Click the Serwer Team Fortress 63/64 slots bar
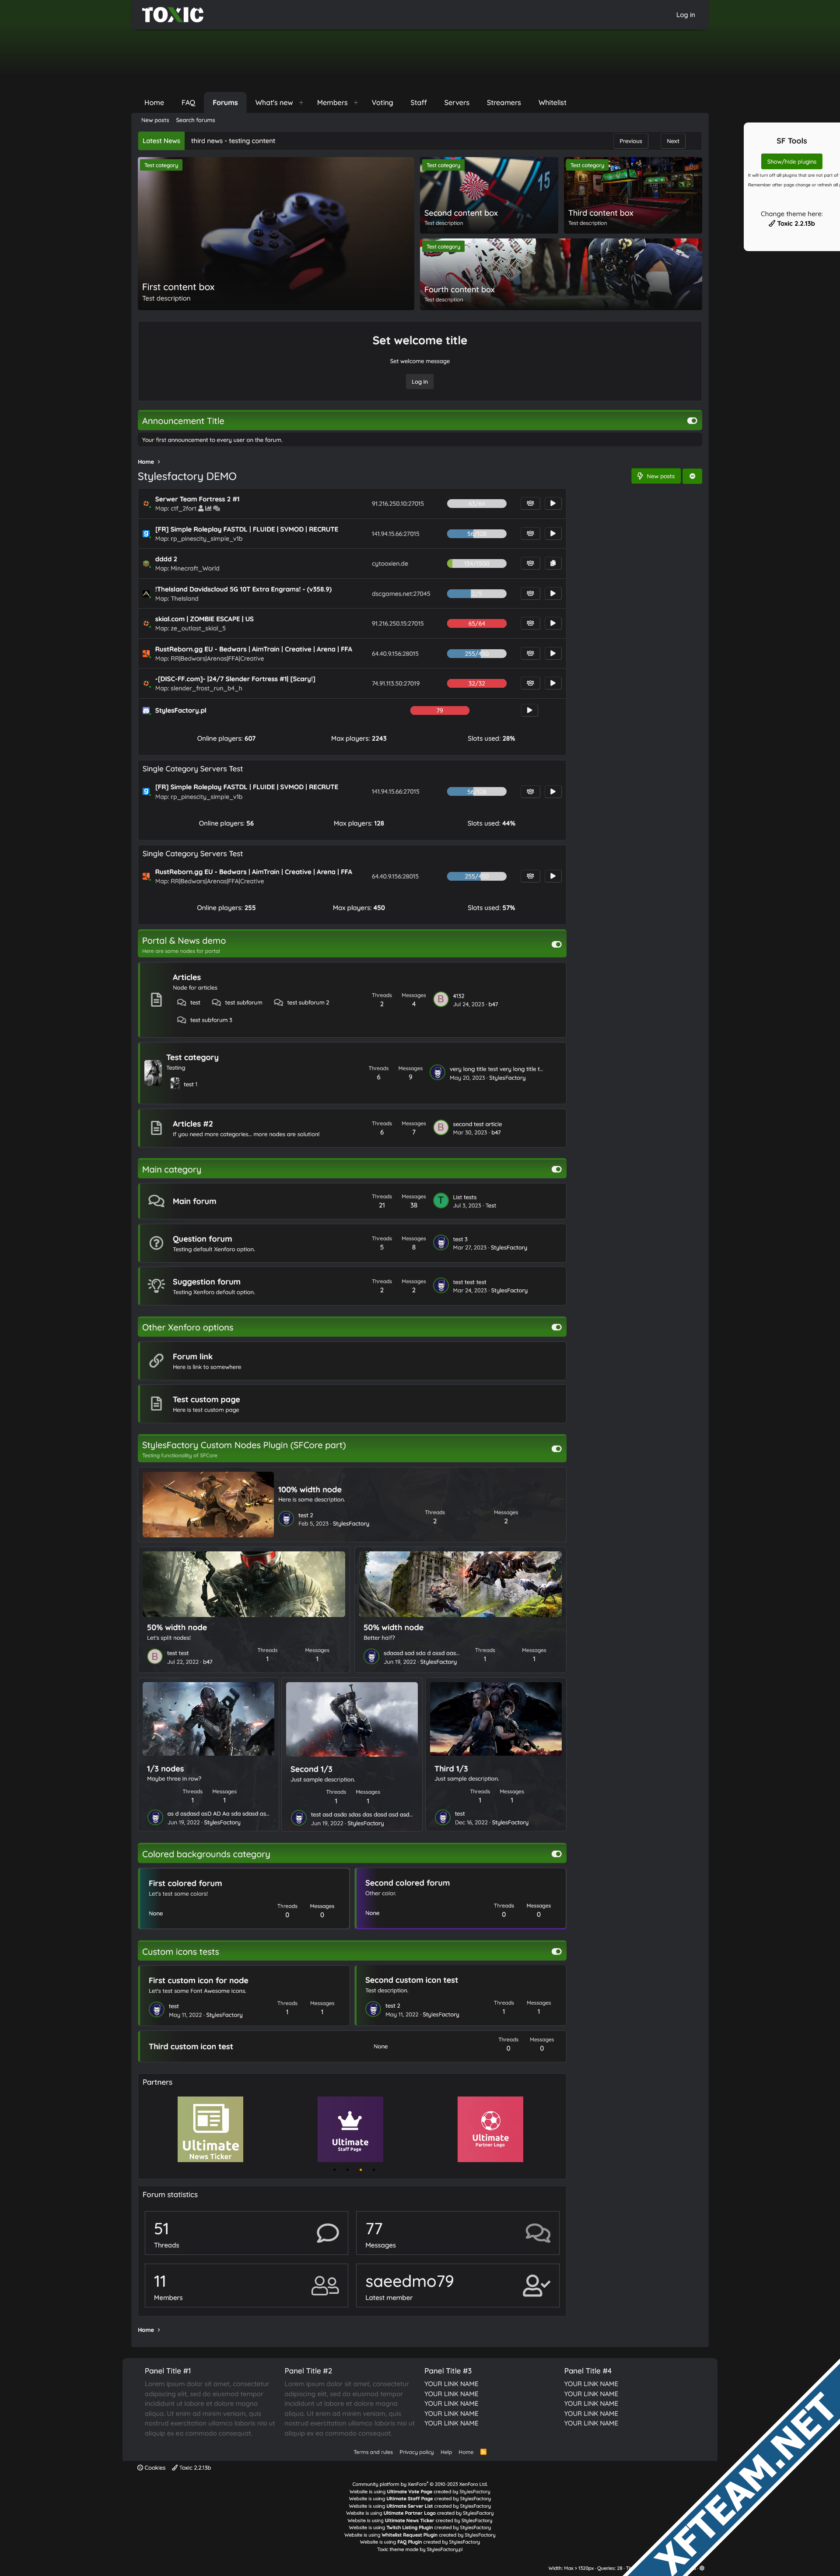Image resolution: width=840 pixels, height=2576 pixels. click(476, 503)
